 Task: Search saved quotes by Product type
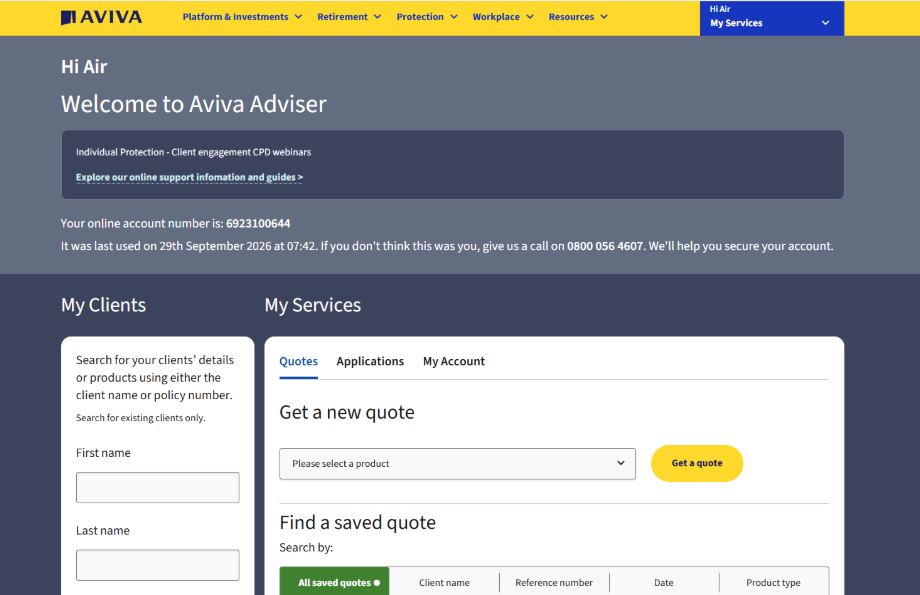point(773,583)
